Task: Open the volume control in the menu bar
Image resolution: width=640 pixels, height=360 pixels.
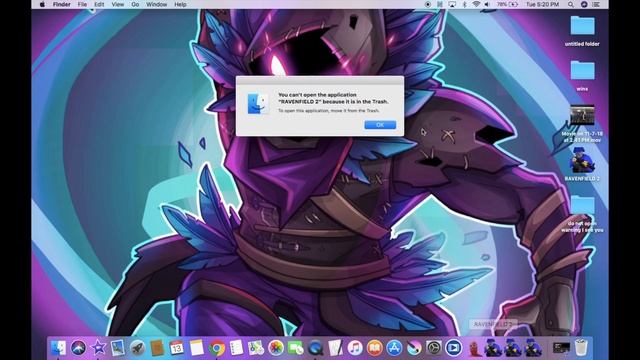Action: point(487,4)
